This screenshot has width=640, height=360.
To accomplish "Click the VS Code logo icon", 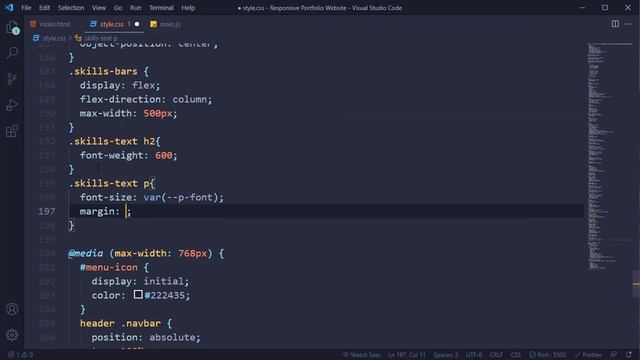I will (9, 7).
